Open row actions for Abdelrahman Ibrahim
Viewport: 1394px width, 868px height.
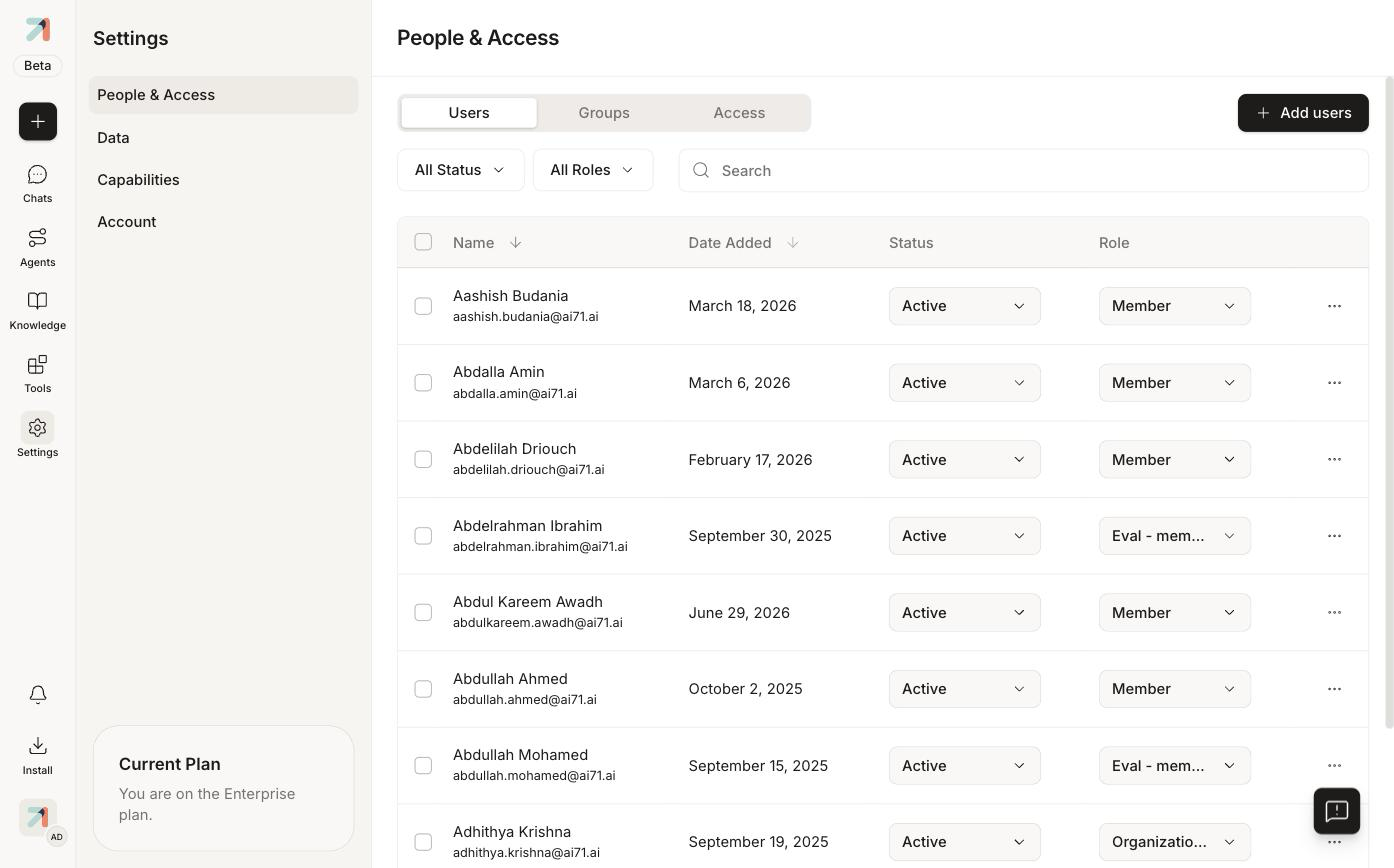(x=1334, y=536)
